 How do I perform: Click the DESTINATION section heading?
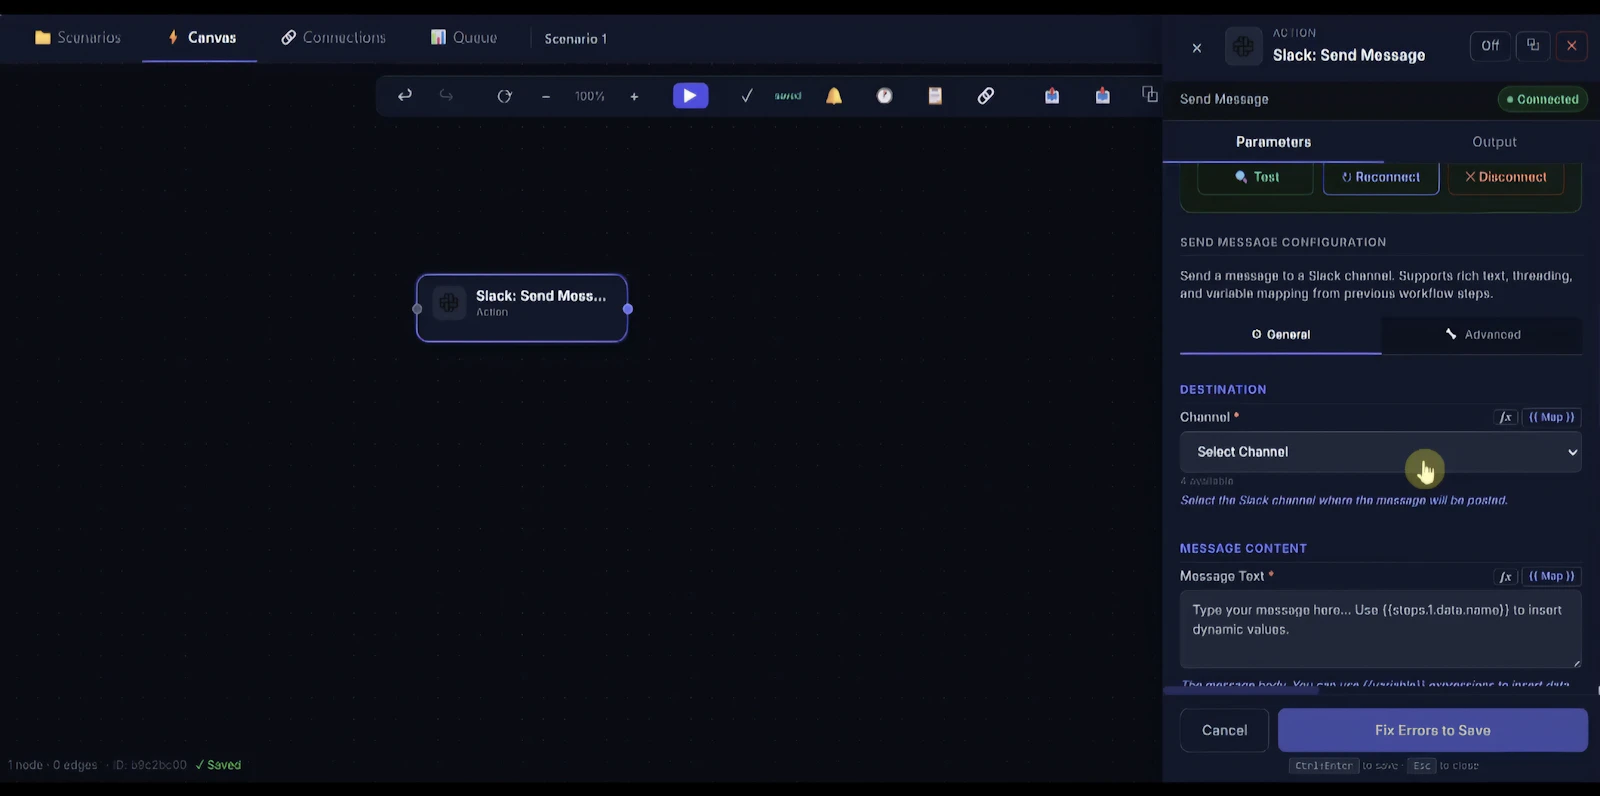pos(1223,390)
